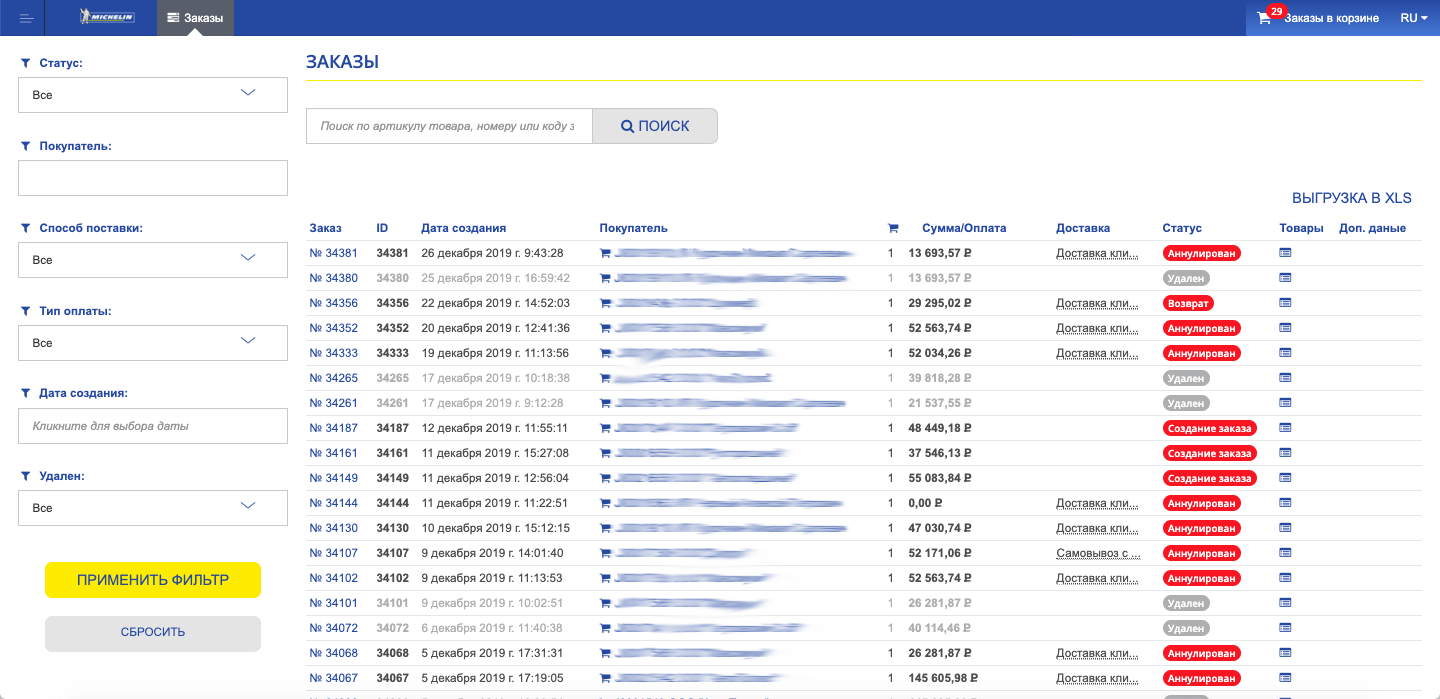Click Самовывоз delivery text for order 34107
The image size is (1440, 699).
click(x=1098, y=553)
